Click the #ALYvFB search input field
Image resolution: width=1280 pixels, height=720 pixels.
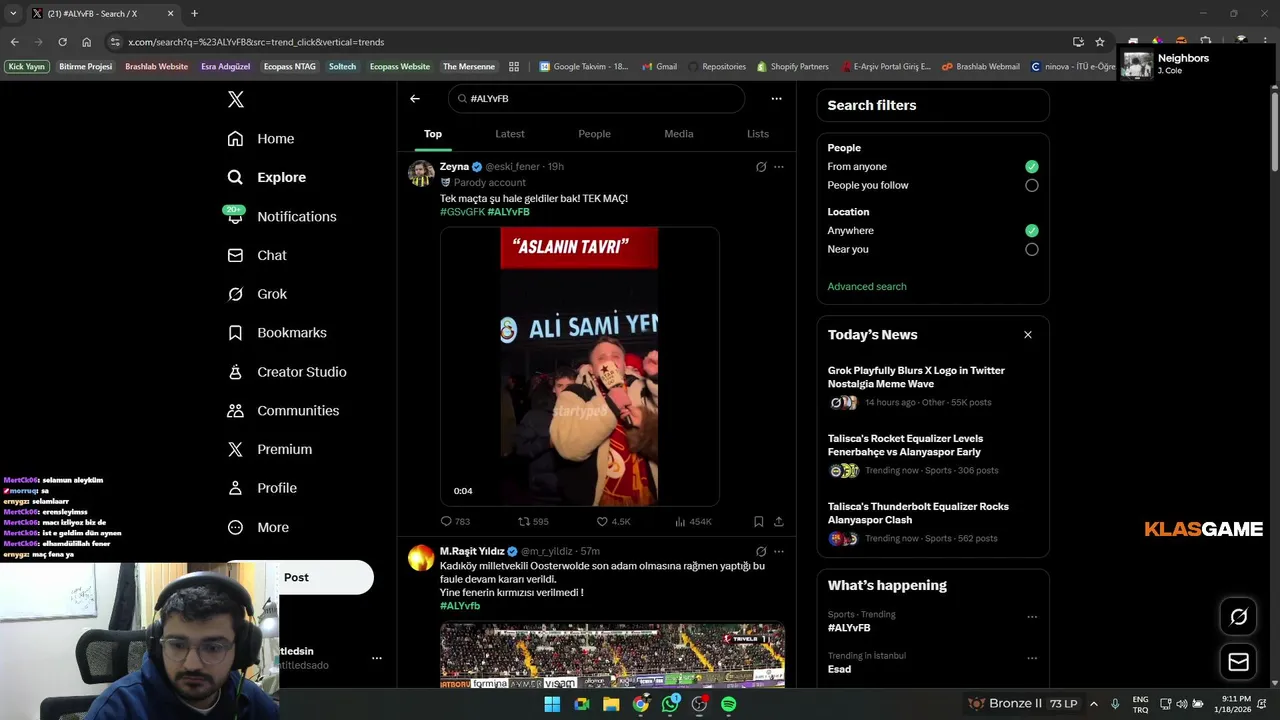pyautogui.click(x=597, y=99)
